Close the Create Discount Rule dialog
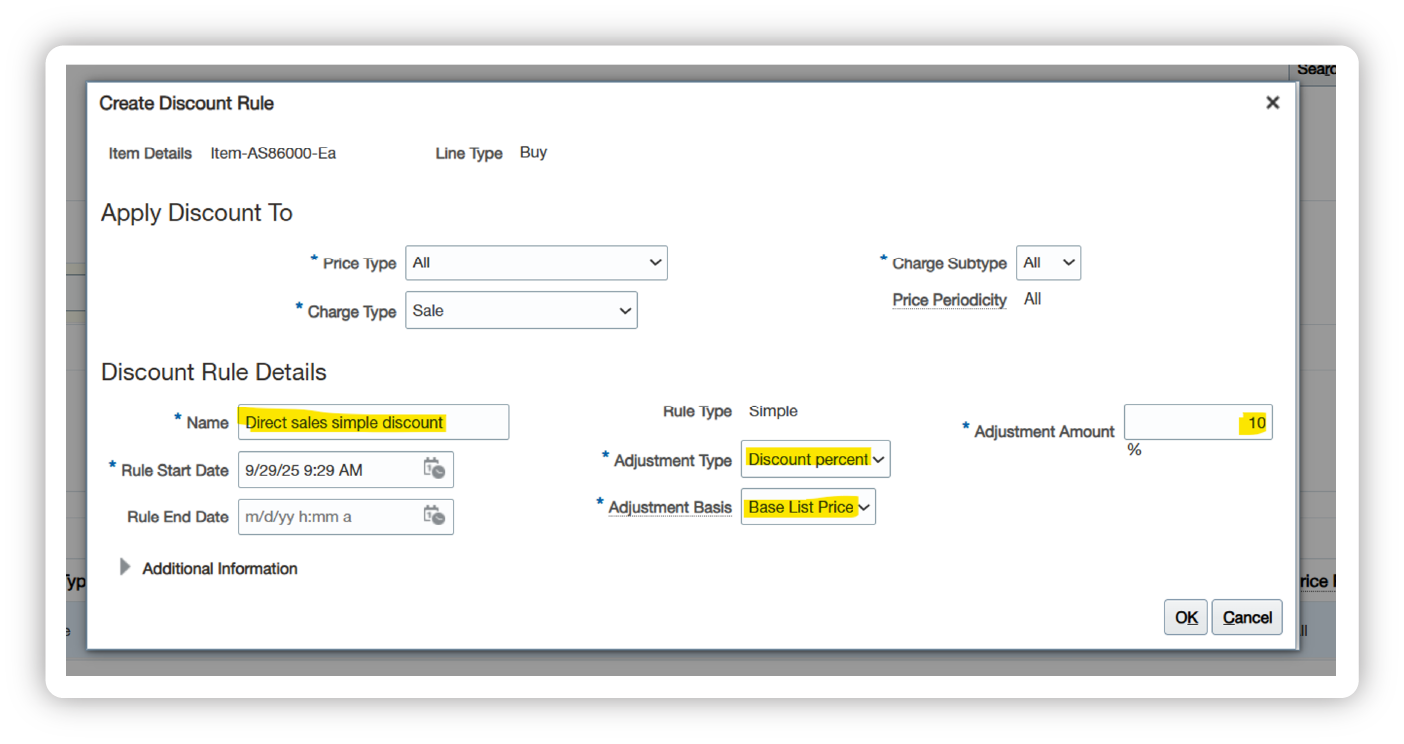This screenshot has width=1404, height=744. [x=1272, y=103]
